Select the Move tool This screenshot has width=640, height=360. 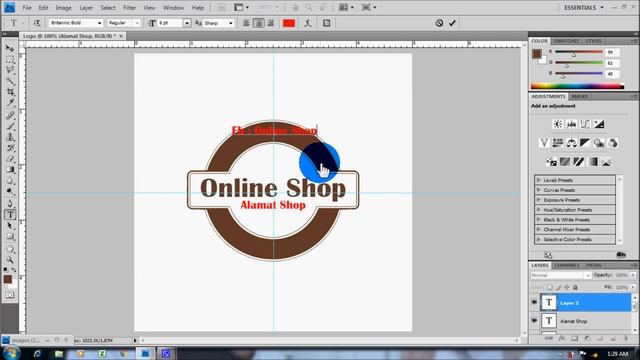[10, 49]
